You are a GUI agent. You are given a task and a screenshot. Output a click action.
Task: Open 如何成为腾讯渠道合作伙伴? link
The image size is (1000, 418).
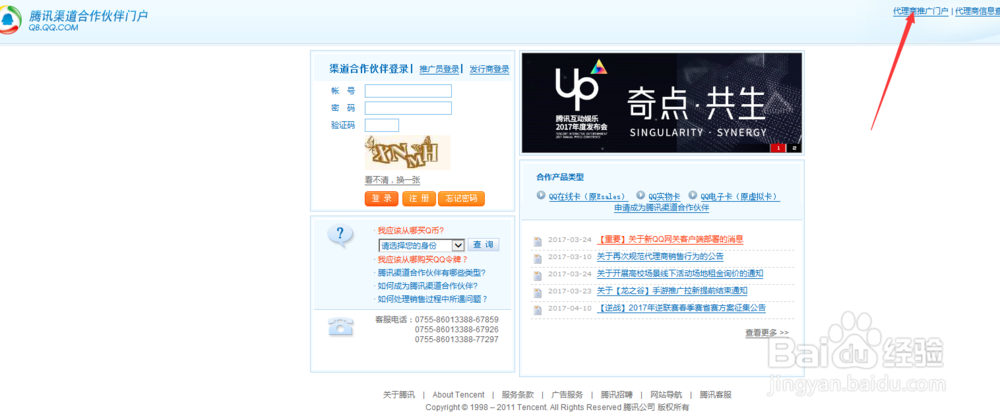[427, 286]
